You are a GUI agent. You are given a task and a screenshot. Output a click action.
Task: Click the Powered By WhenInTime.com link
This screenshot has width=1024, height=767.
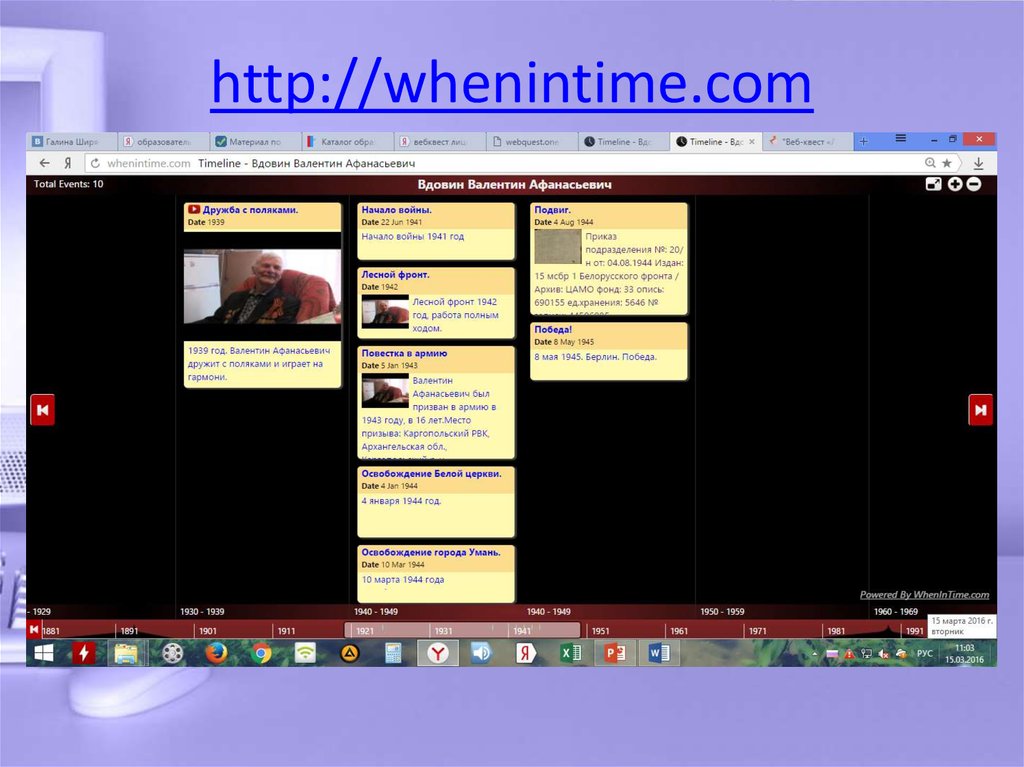[x=924, y=592]
